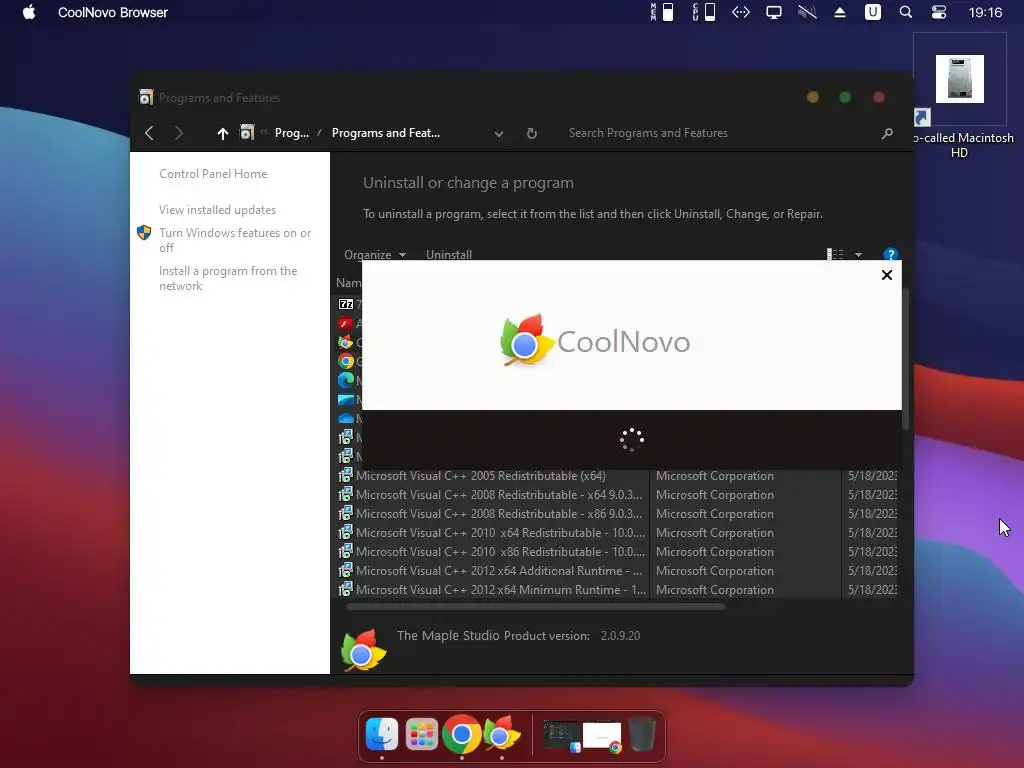This screenshot has width=1024, height=768.
Task: Click the Control Panel address bar icon
Action: [x=247, y=133]
